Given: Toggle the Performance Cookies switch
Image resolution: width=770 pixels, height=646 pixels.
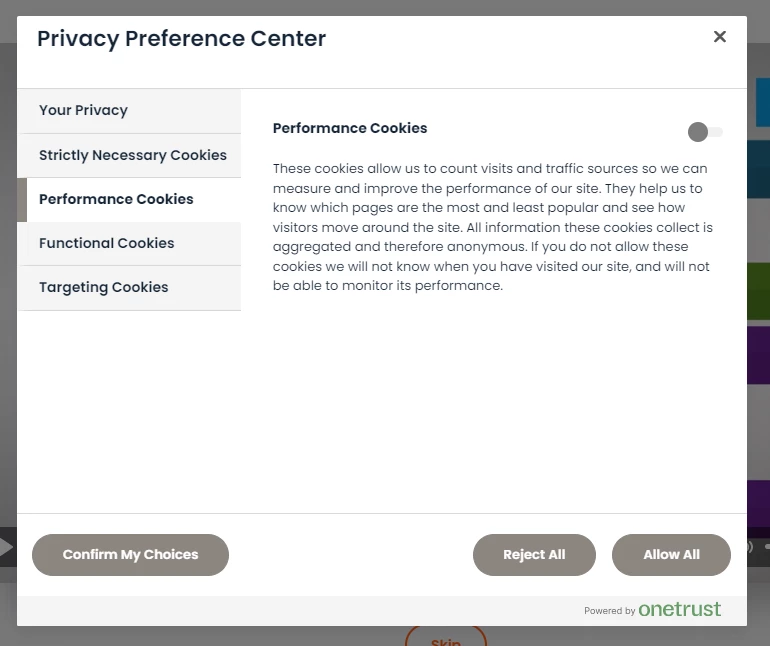Looking at the screenshot, I should tap(705, 132).
